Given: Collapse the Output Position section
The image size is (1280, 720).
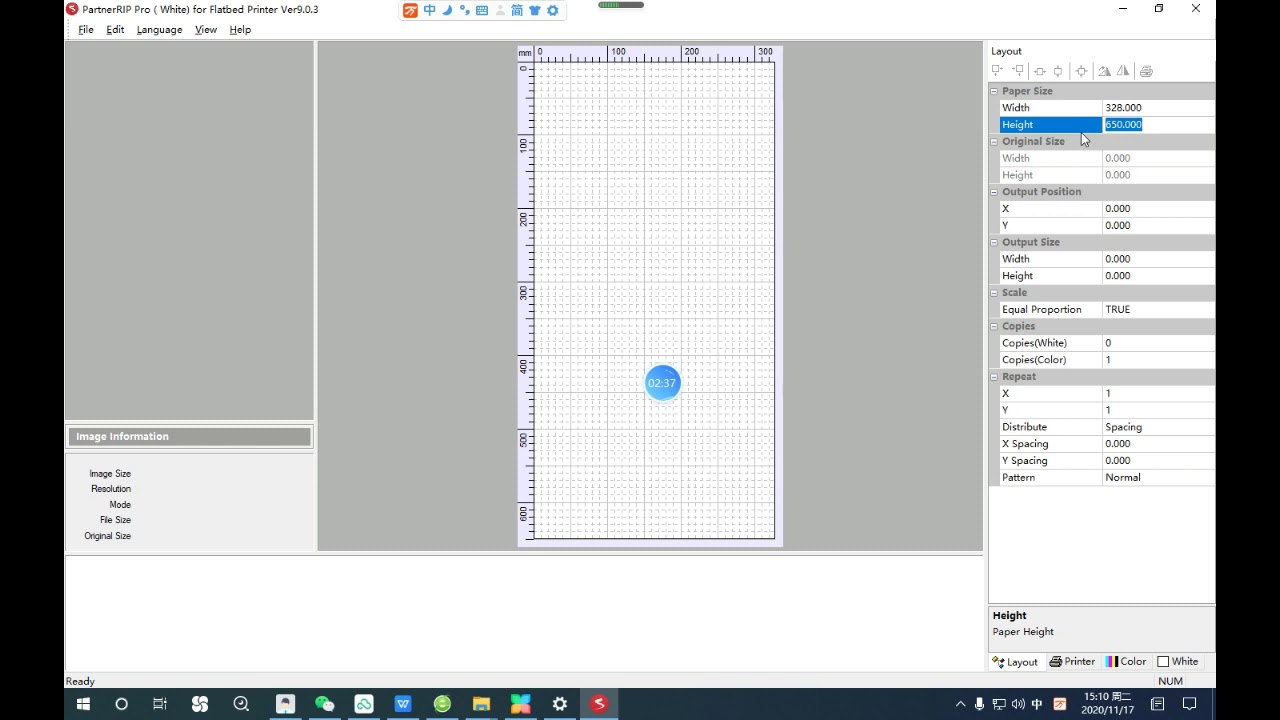Looking at the screenshot, I should (994, 192).
